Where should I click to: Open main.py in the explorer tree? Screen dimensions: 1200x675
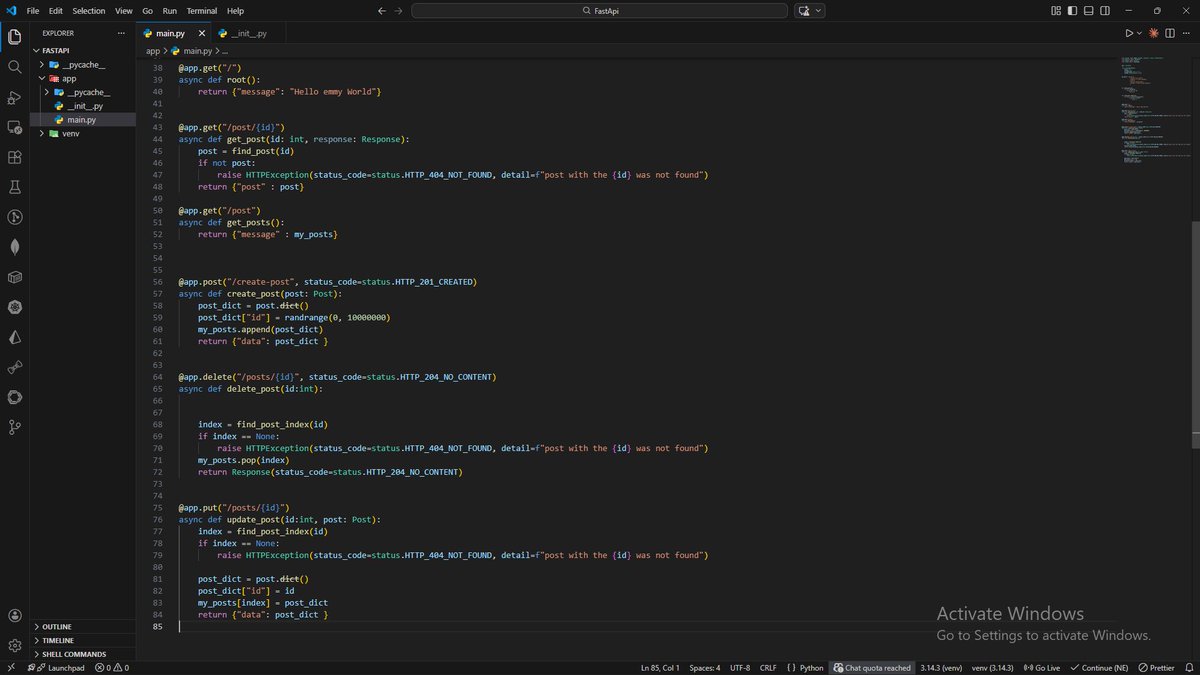click(84, 119)
